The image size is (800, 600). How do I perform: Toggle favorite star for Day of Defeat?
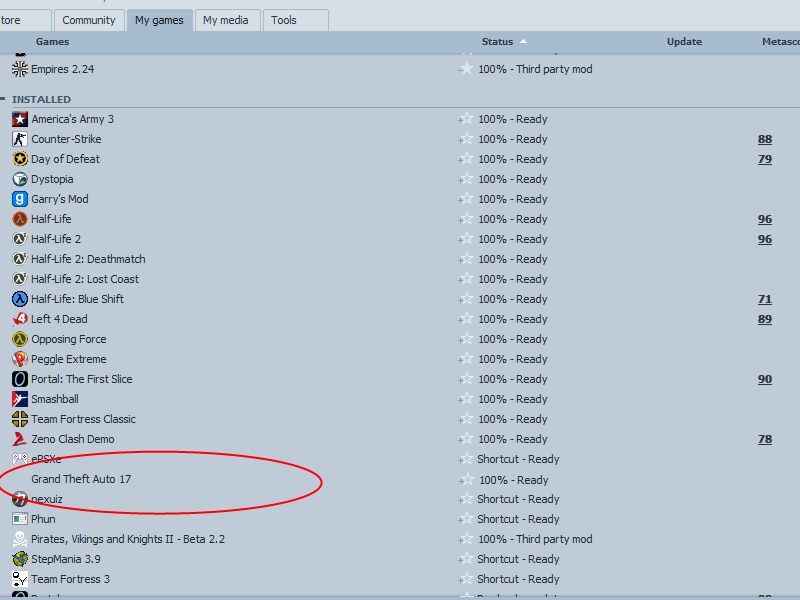465,159
